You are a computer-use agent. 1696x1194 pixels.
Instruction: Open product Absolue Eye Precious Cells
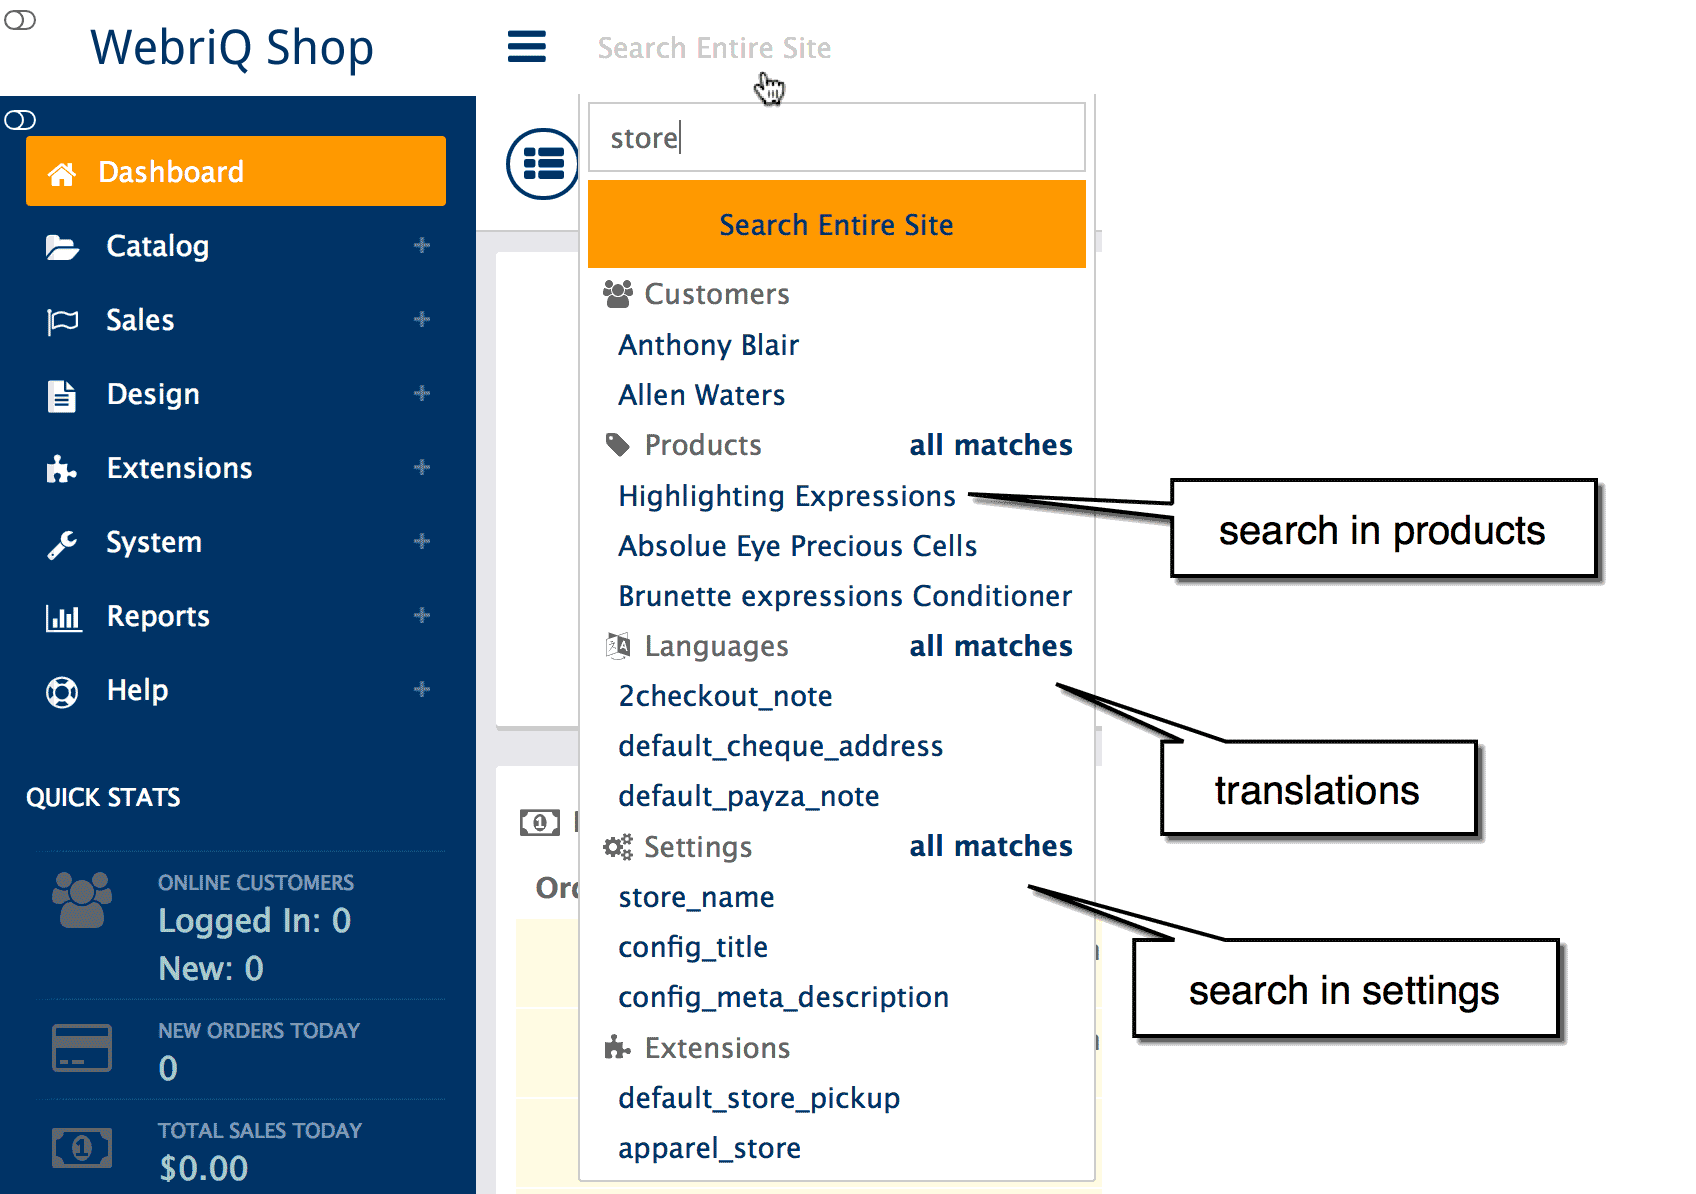(798, 546)
